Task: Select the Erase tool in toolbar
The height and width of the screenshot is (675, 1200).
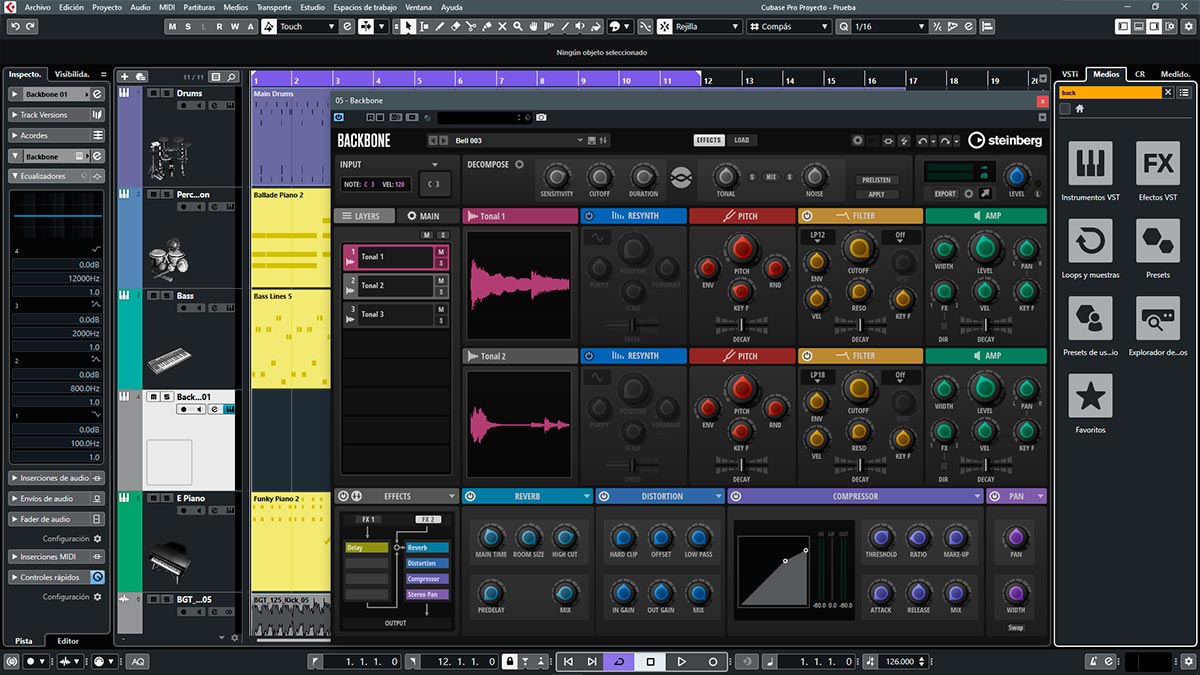Action: (x=456, y=27)
